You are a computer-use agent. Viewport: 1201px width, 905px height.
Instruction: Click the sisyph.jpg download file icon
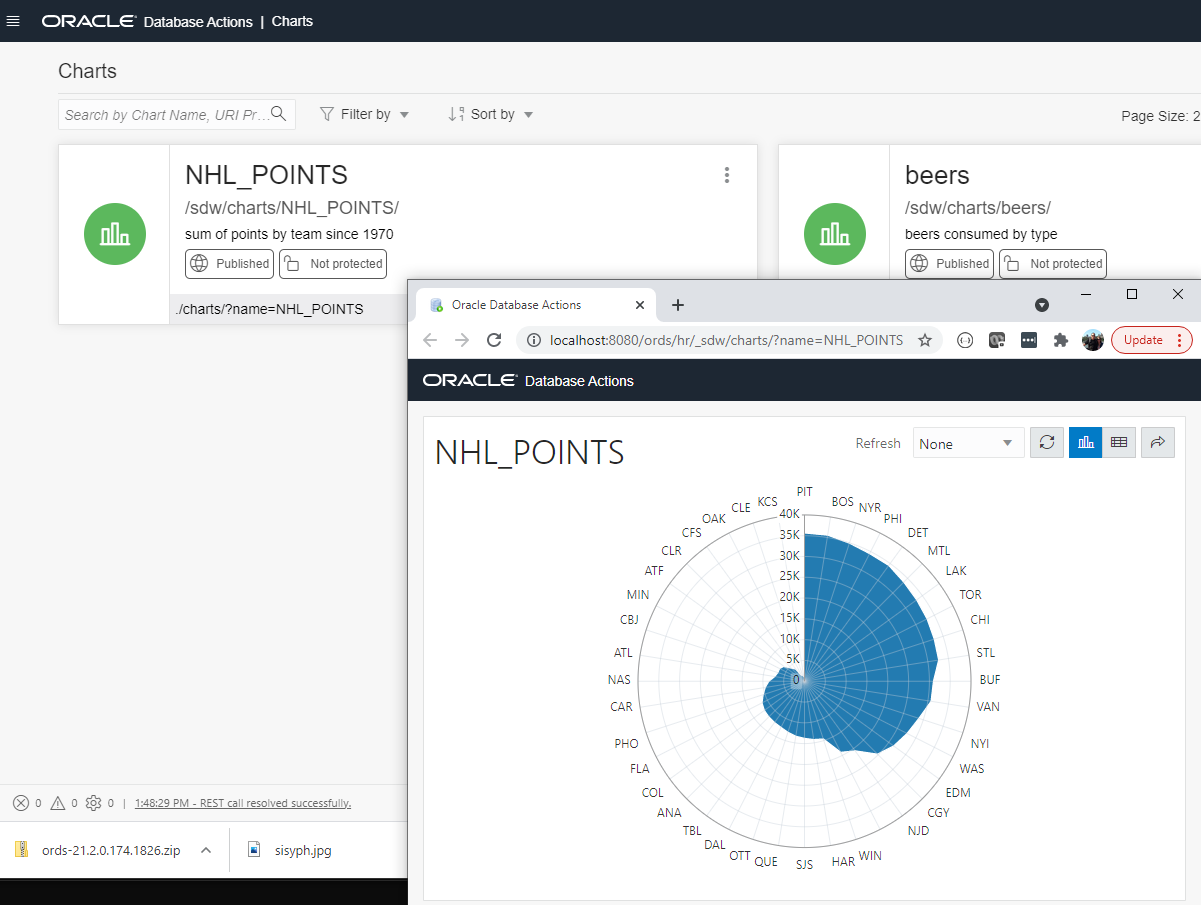pyautogui.click(x=255, y=850)
